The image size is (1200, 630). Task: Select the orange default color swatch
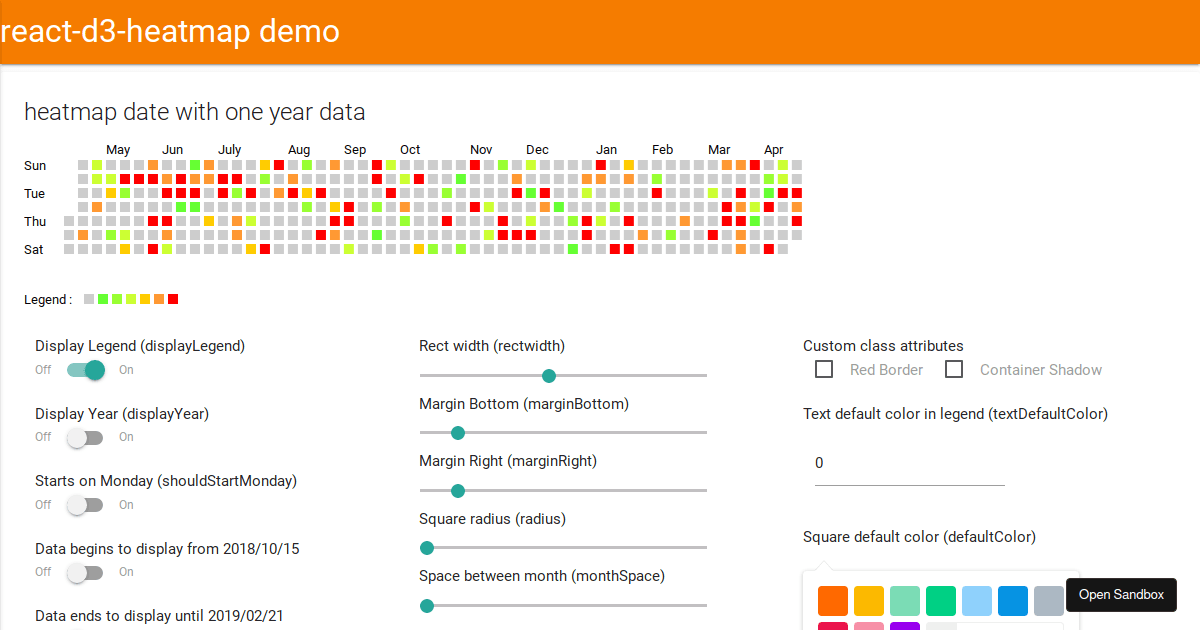coord(832,600)
